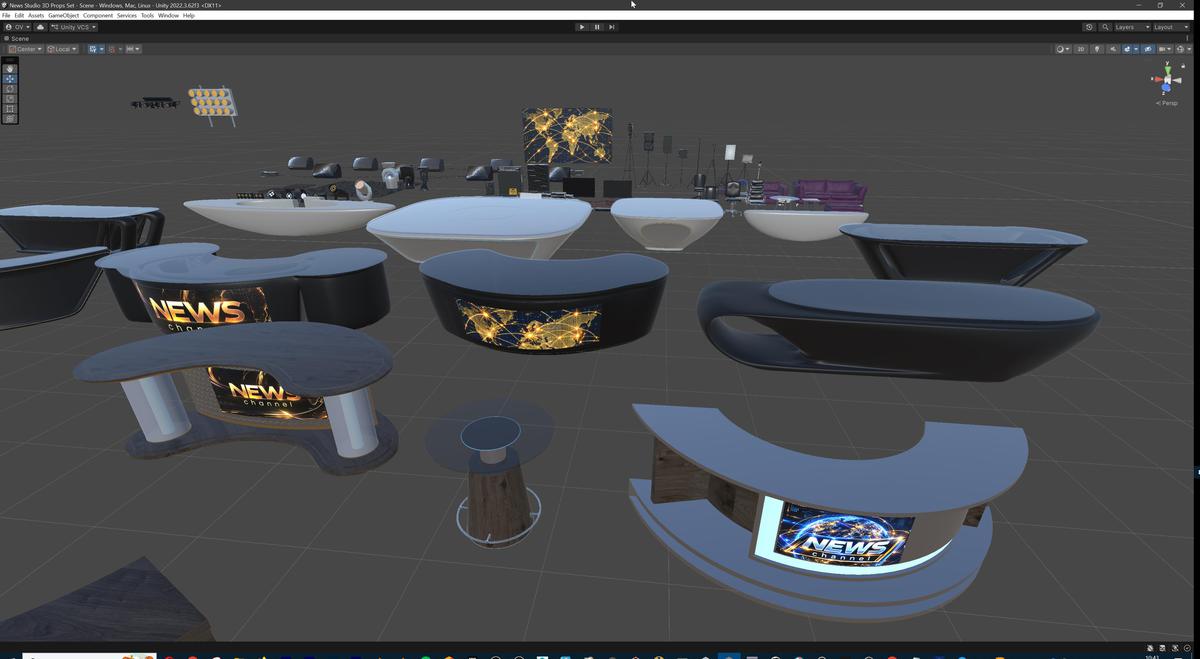Open the Help menu
Image resolution: width=1200 pixels, height=659 pixels.
(x=189, y=16)
